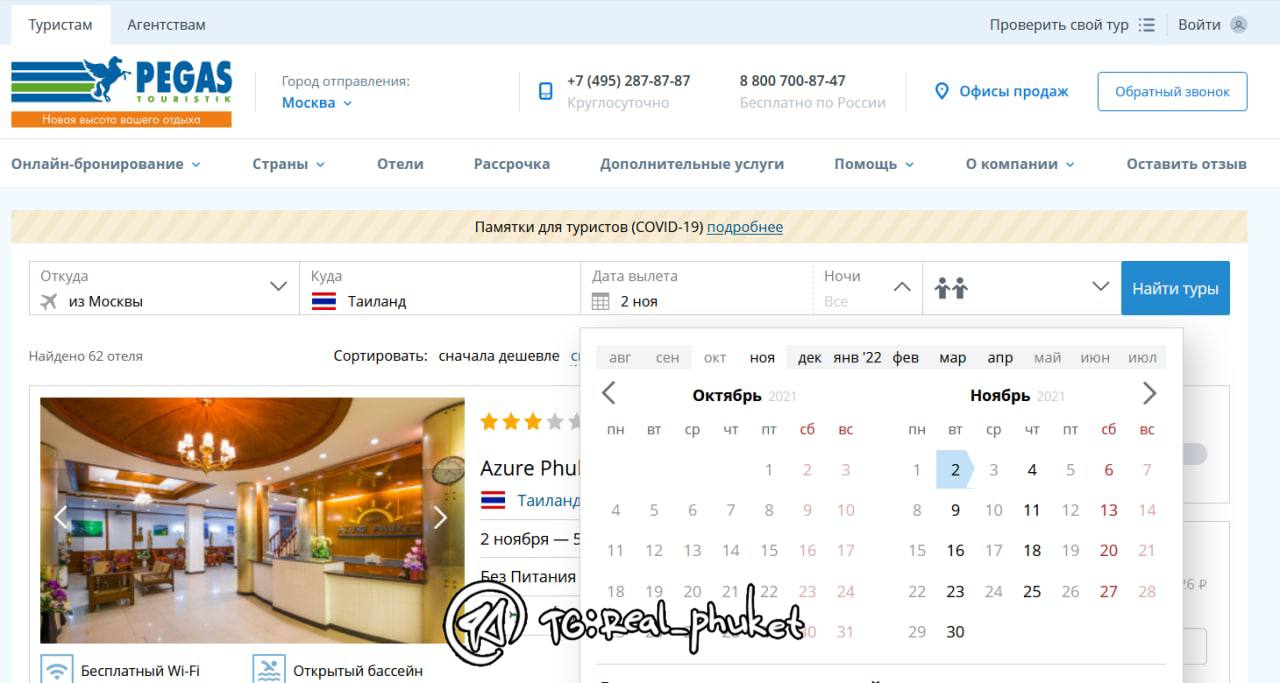
Task: Click the Azure Phuket hotel lobby photo
Action: click(x=252, y=520)
